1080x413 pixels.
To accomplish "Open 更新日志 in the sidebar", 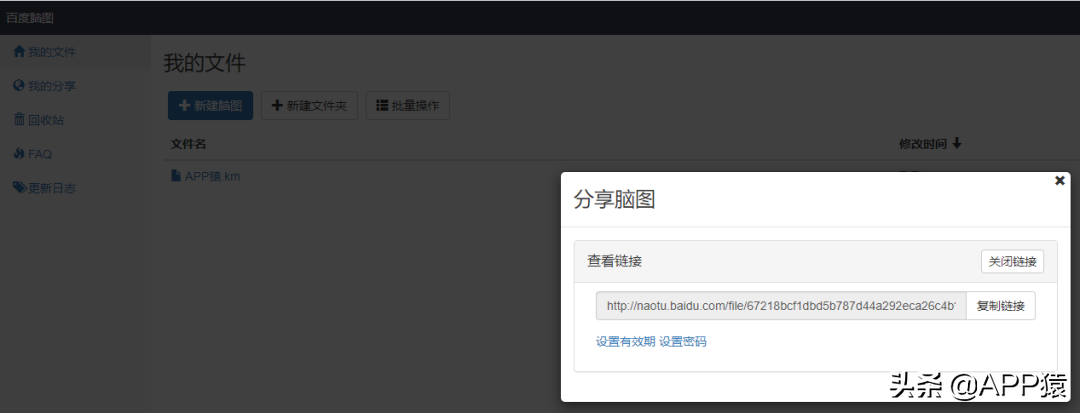I will pos(45,188).
